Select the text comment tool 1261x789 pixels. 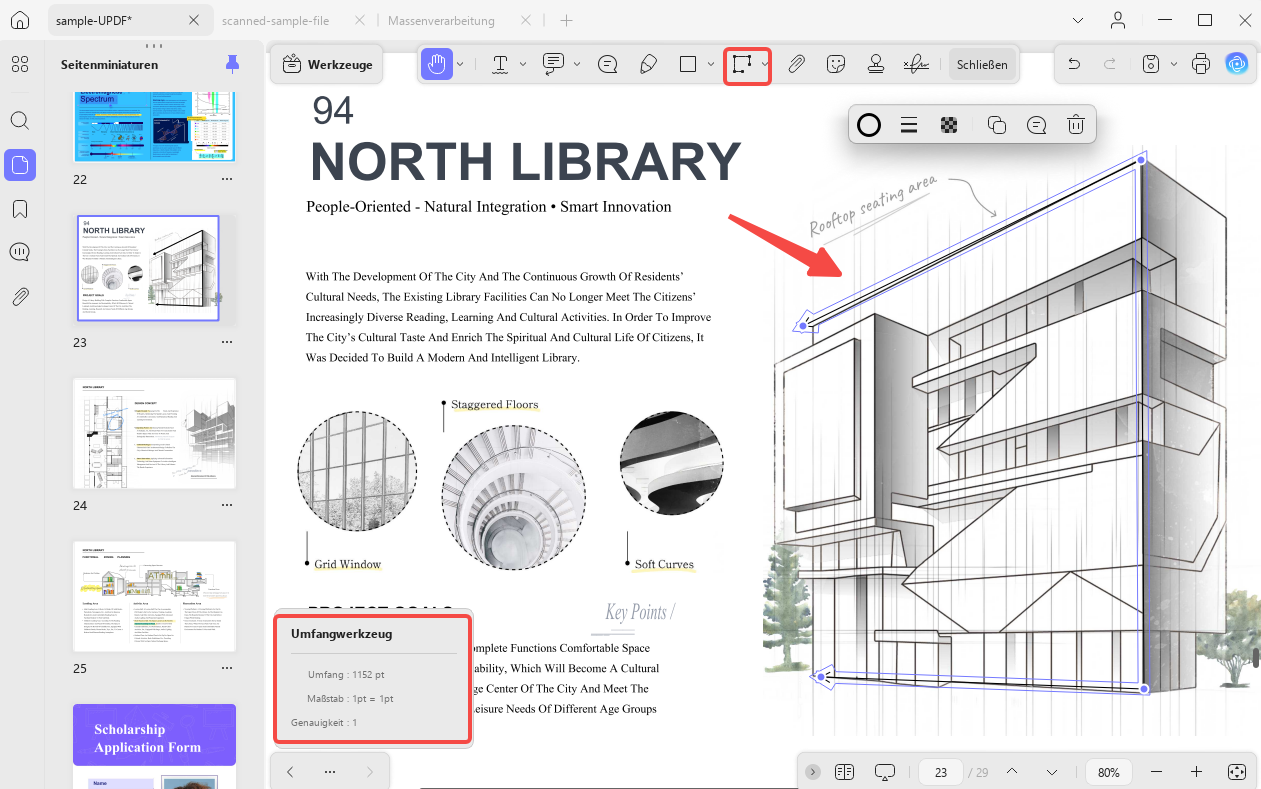(553, 64)
